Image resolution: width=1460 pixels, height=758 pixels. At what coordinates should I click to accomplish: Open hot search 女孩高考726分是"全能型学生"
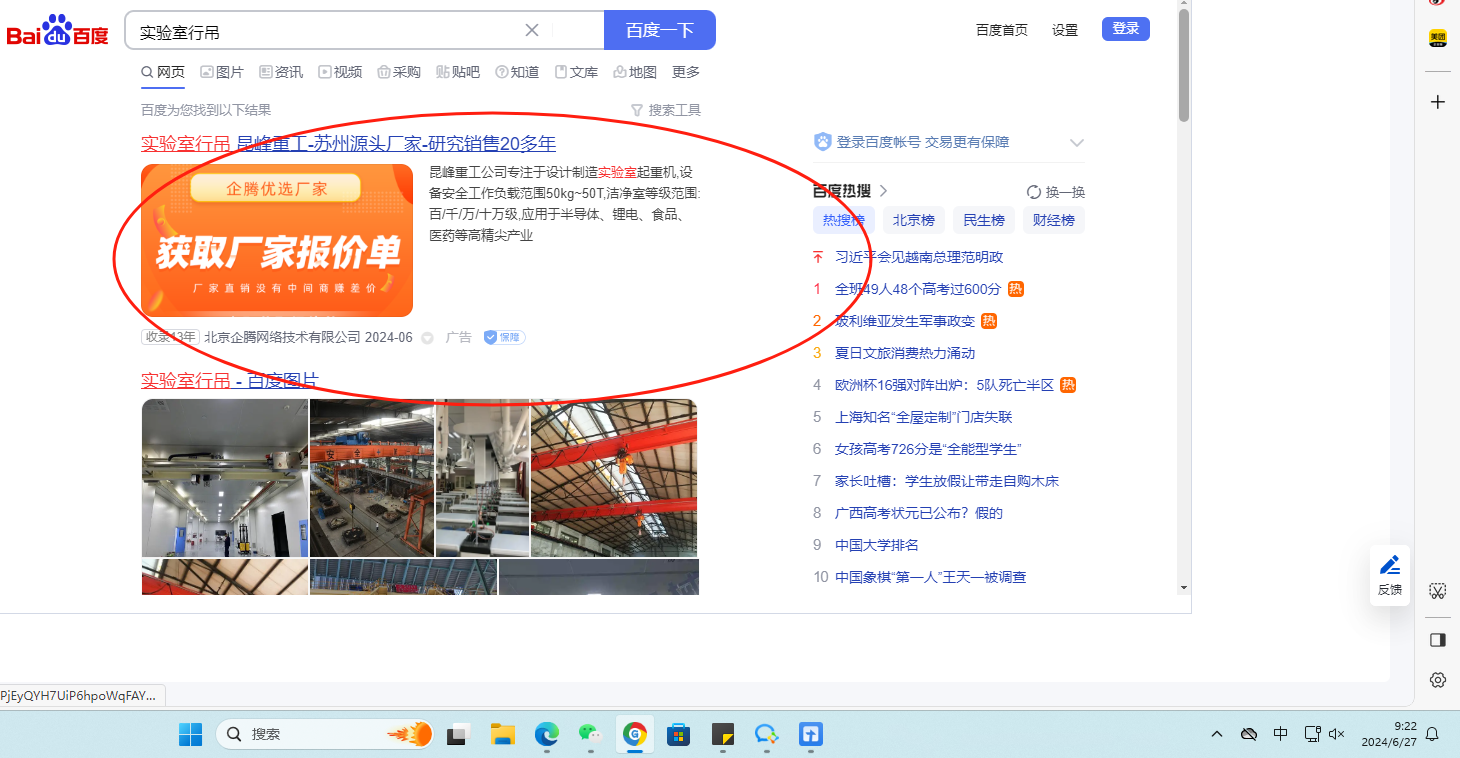[x=928, y=449]
